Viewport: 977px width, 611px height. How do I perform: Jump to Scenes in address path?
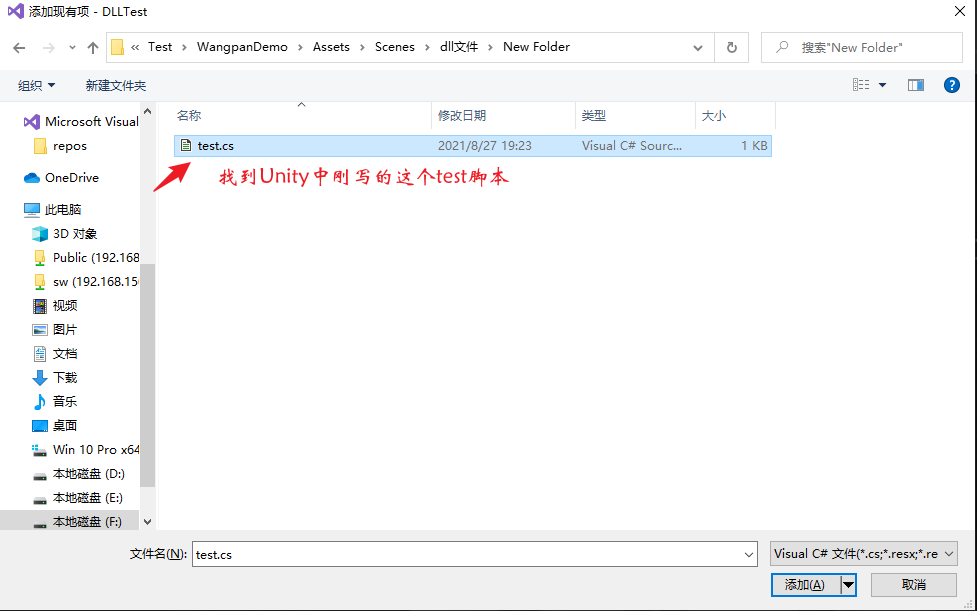tap(394, 47)
